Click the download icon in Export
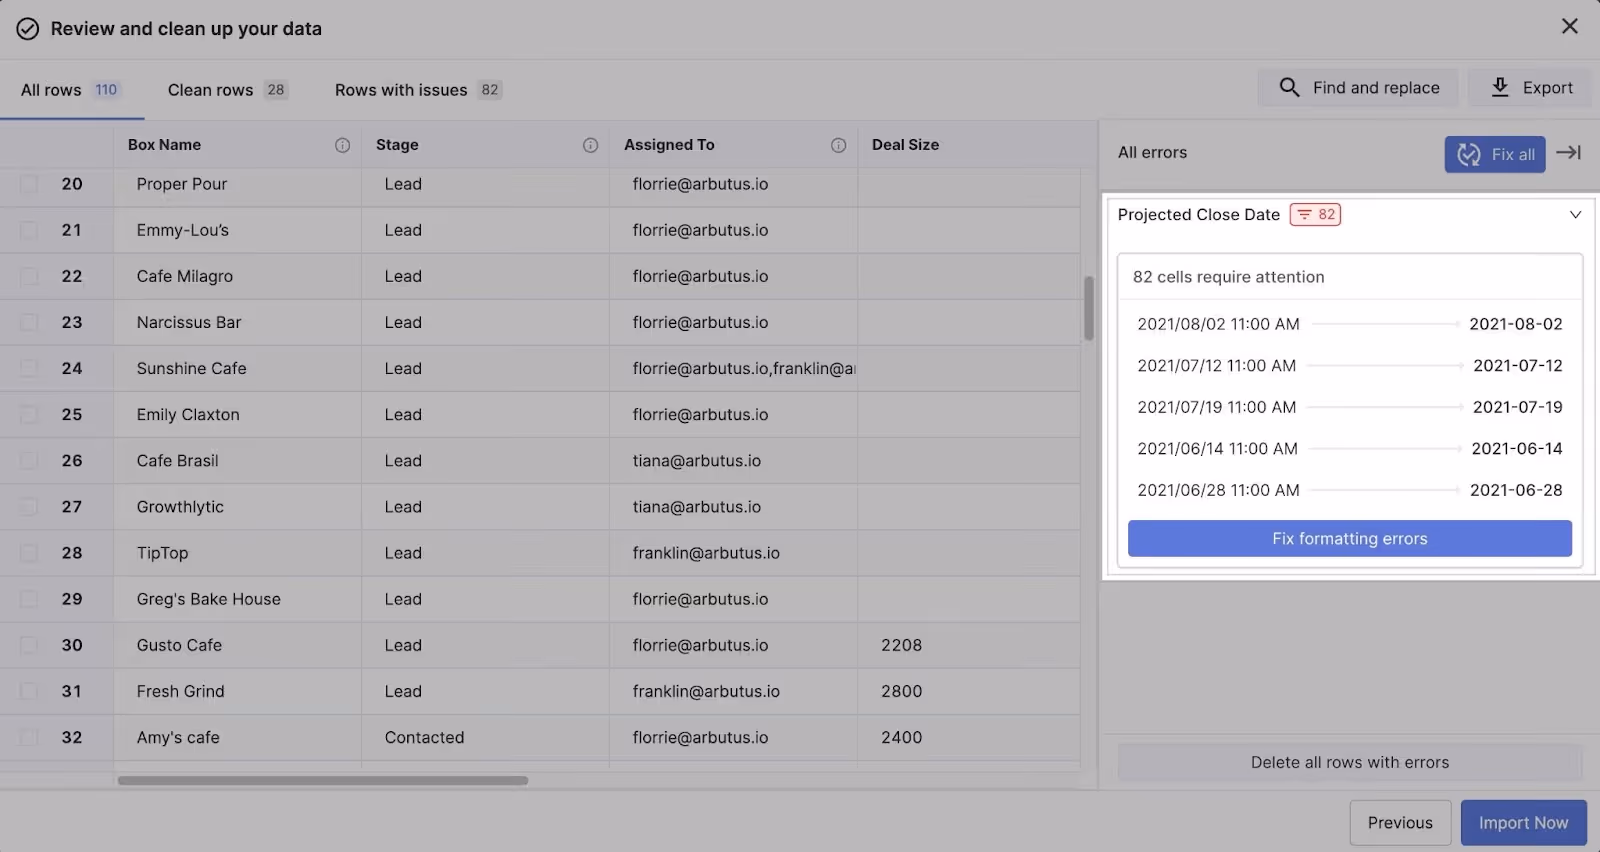This screenshot has height=852, width=1600. tap(1500, 88)
